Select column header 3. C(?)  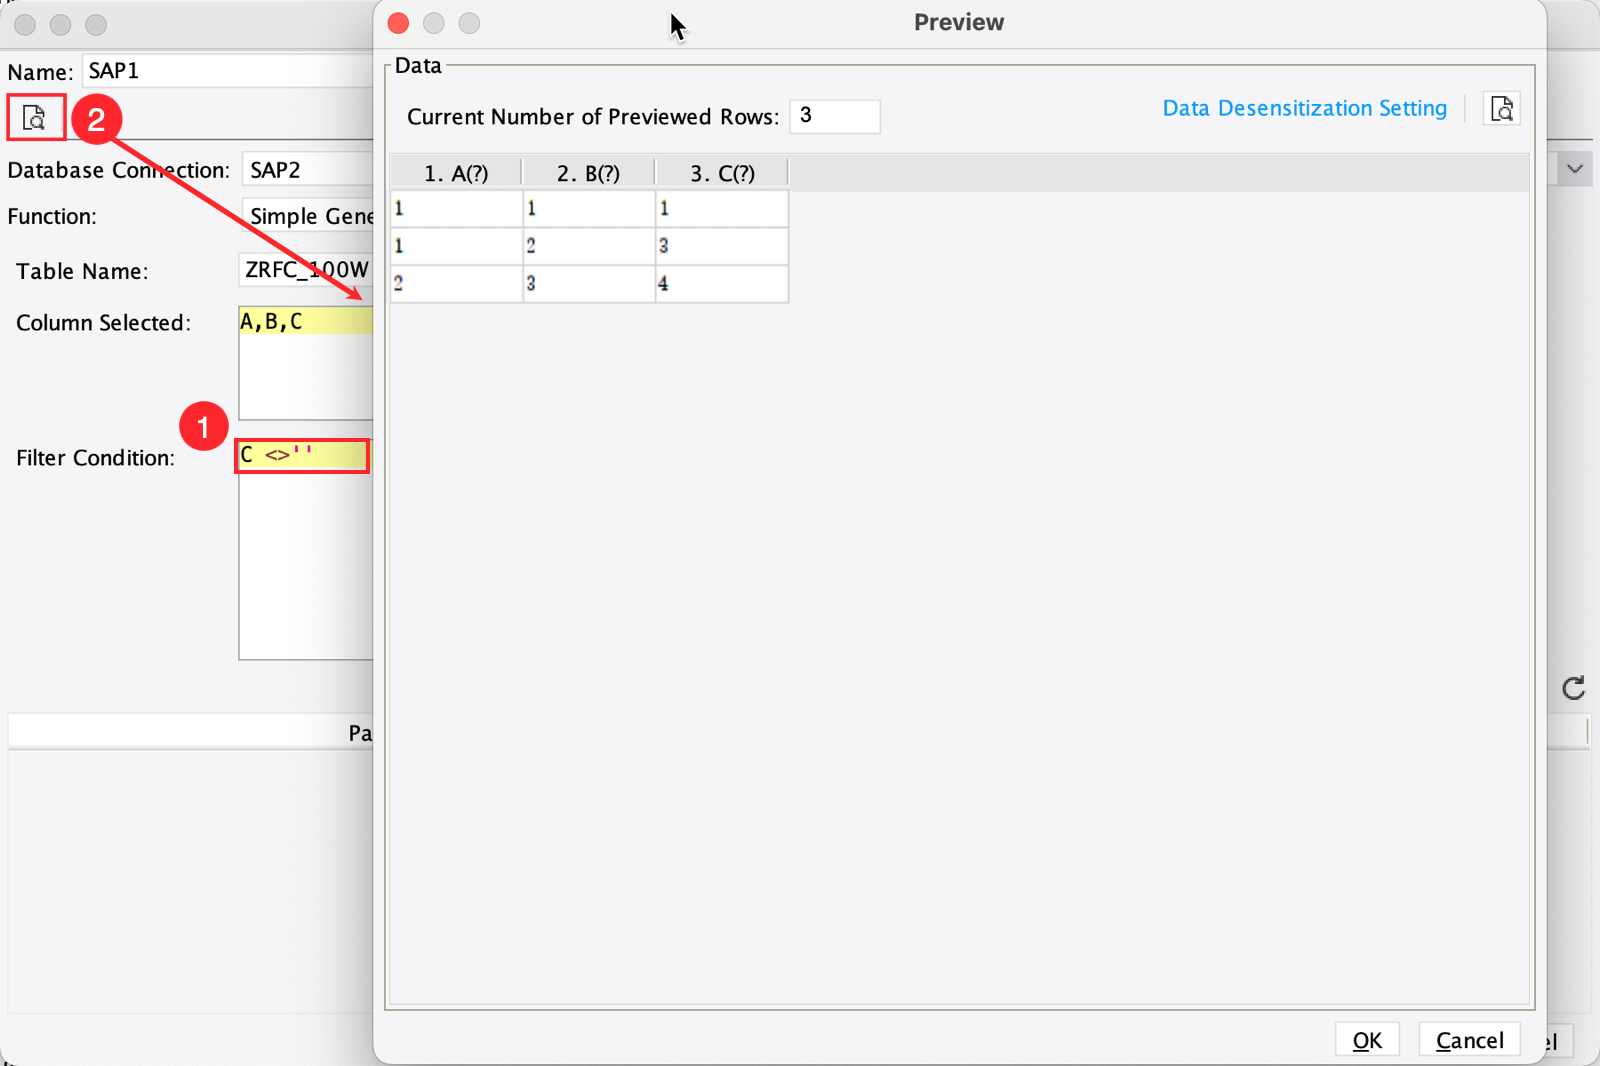click(722, 173)
